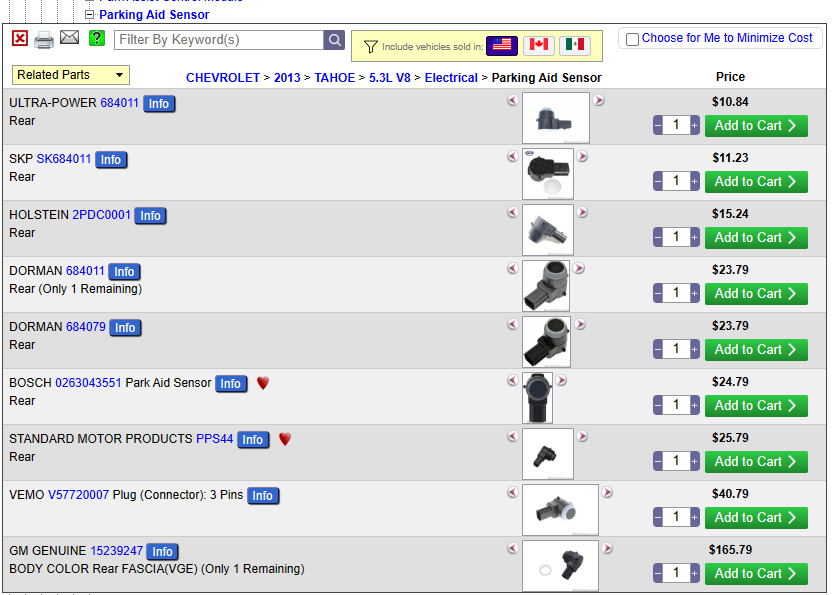Show next image for ULTRA-POWER 684011
This screenshot has height=595, width=832.
tap(599, 100)
